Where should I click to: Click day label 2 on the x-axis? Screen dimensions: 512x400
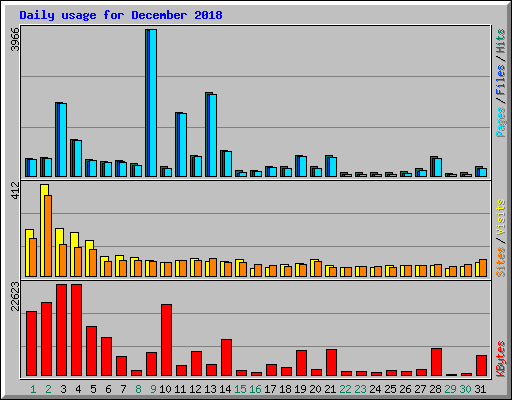click(48, 389)
